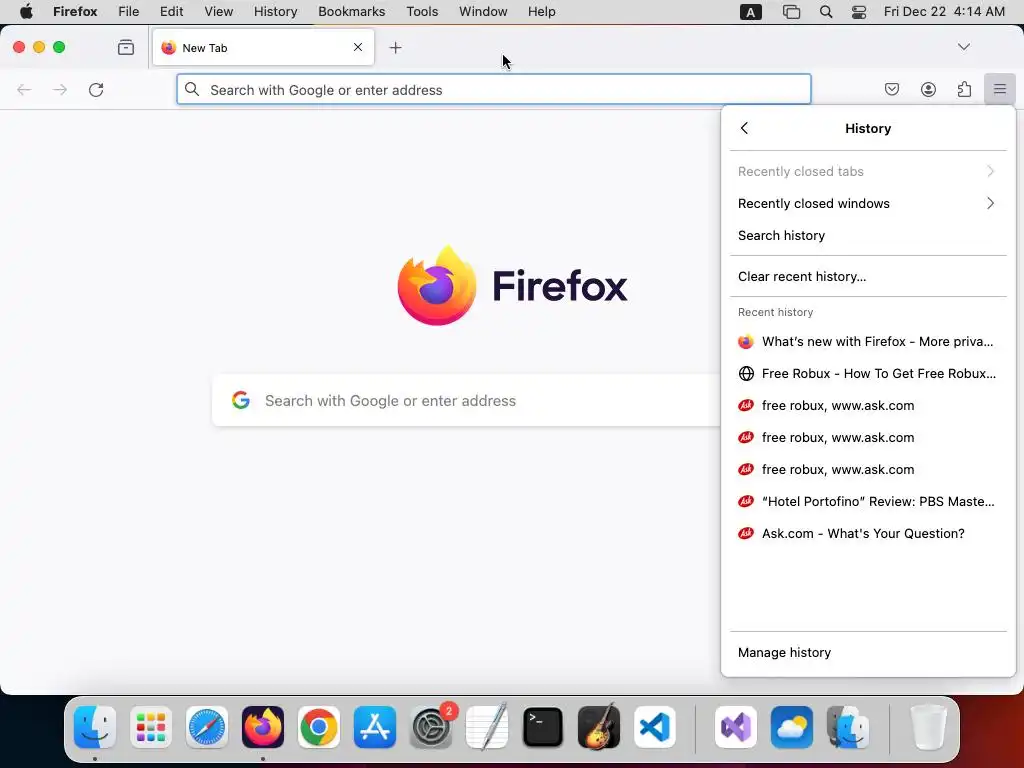Click the Google search box on page
Image resolution: width=1024 pixels, height=768 pixels.
(466, 400)
